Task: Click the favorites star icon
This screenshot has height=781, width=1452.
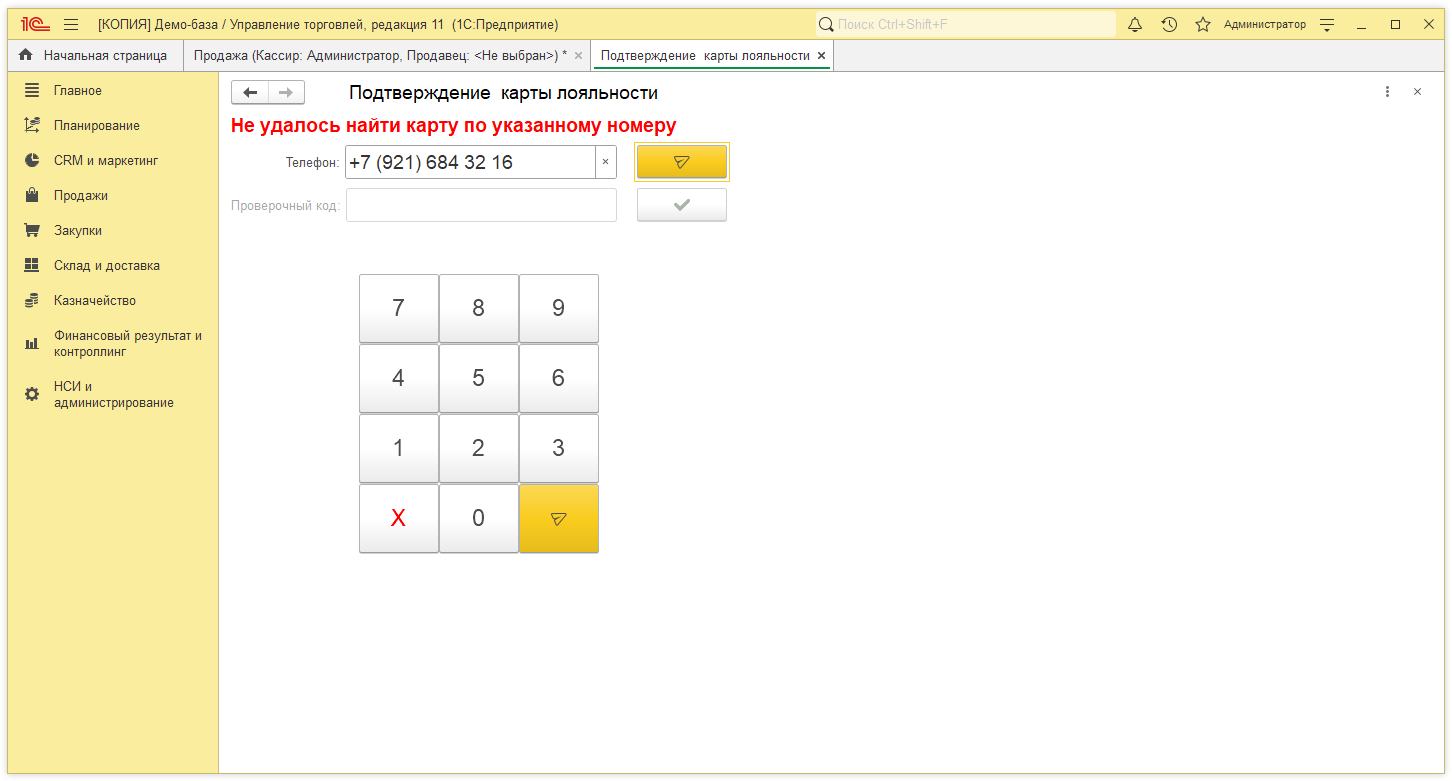Action: [x=1203, y=25]
